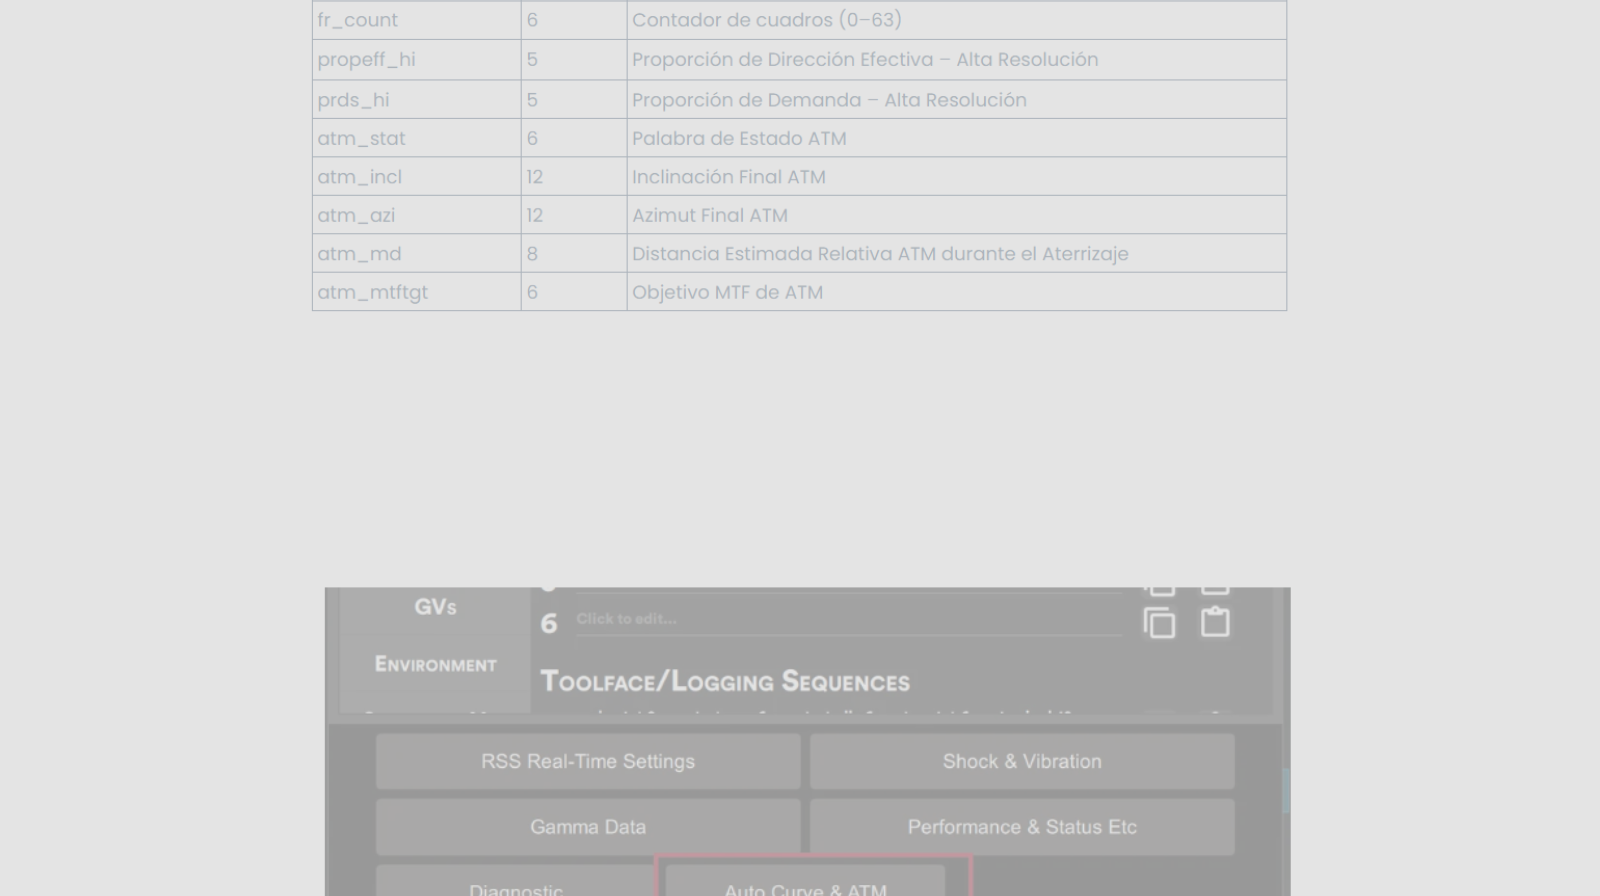
Task: Open RSS Real-Time Settings
Action: click(588, 762)
